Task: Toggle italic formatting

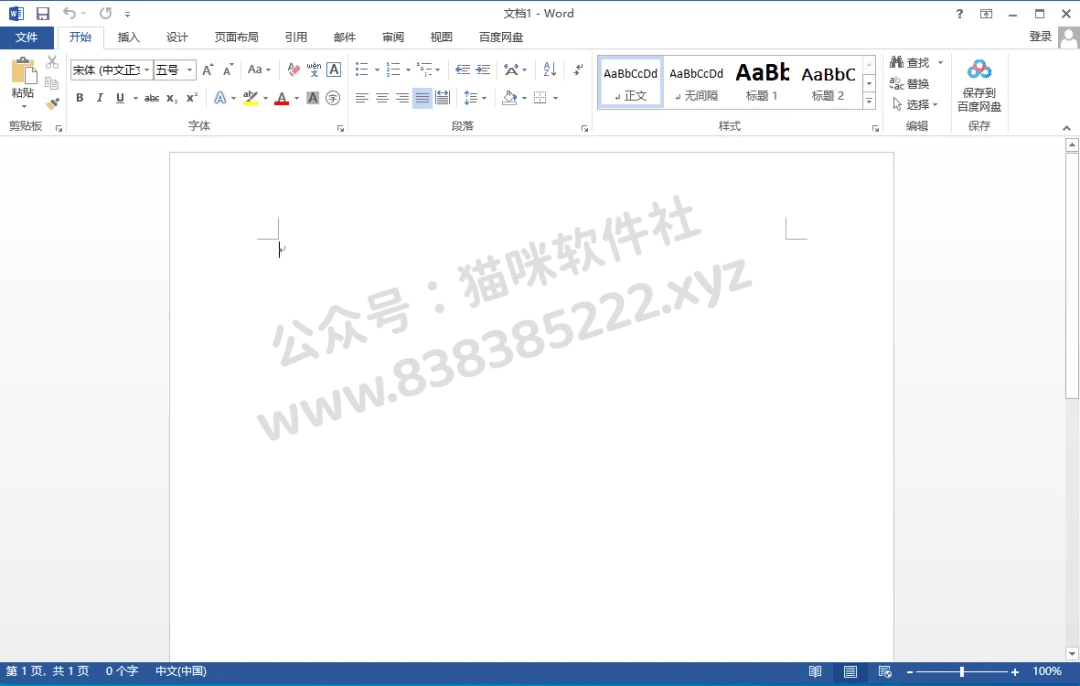Action: (100, 98)
